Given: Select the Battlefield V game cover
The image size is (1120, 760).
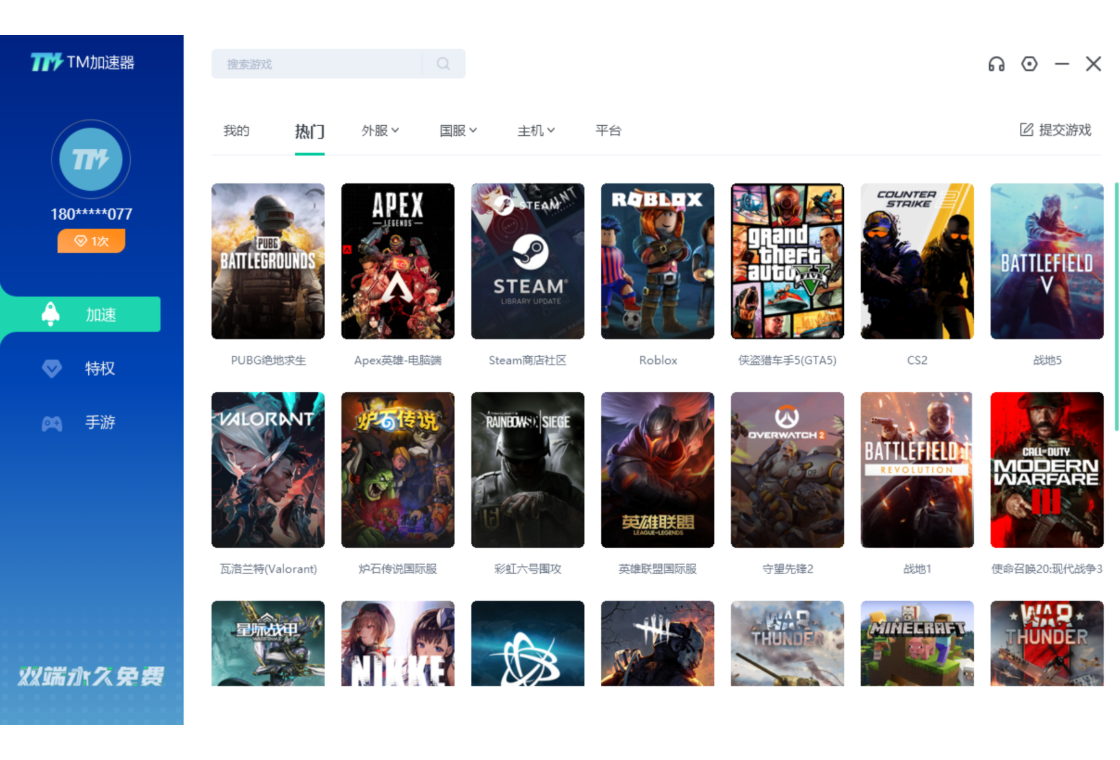Looking at the screenshot, I should (x=1047, y=261).
